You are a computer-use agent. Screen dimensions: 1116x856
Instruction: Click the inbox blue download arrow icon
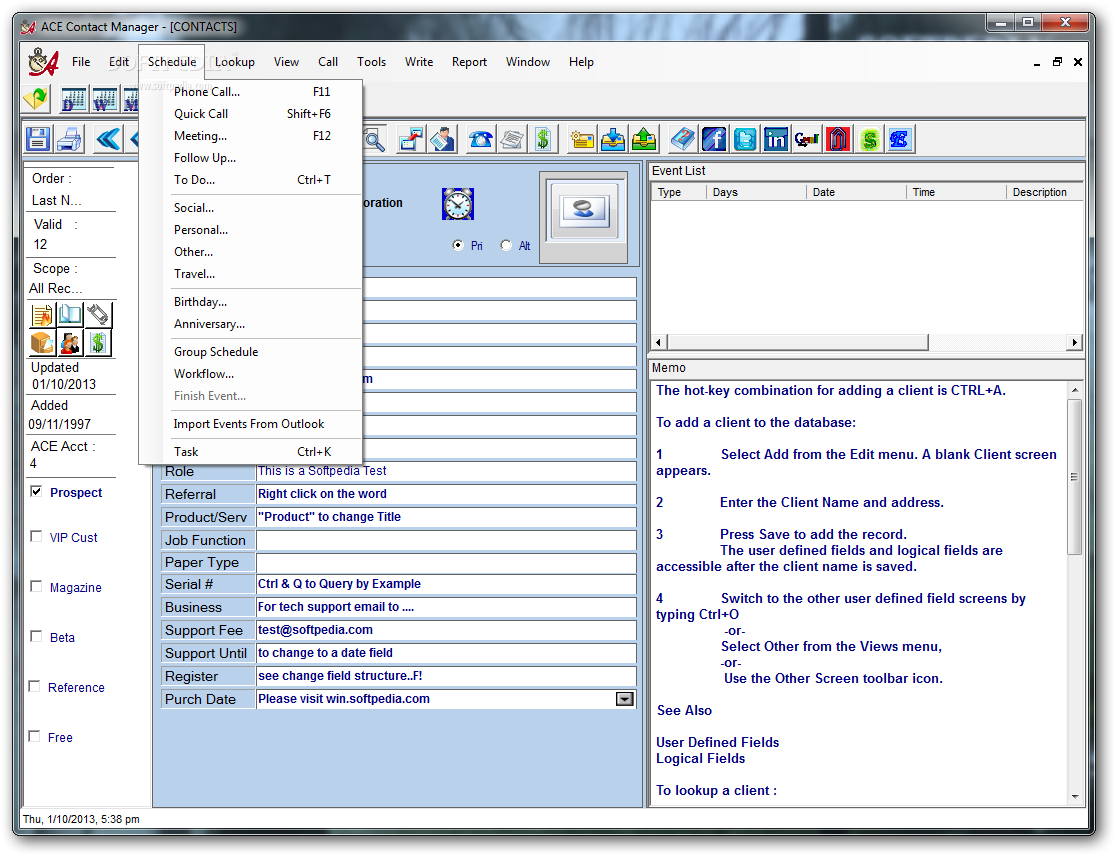pyautogui.click(x=613, y=139)
